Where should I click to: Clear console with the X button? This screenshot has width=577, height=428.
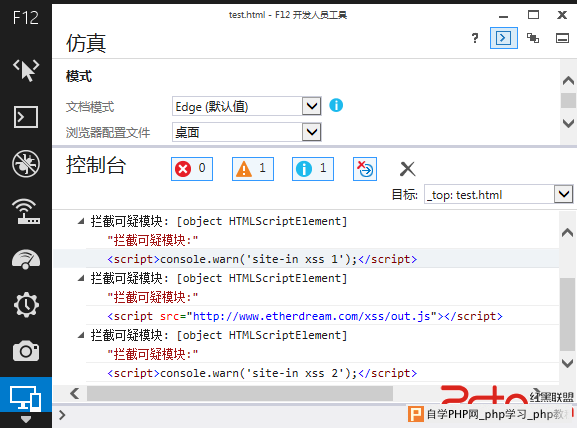coord(407,169)
